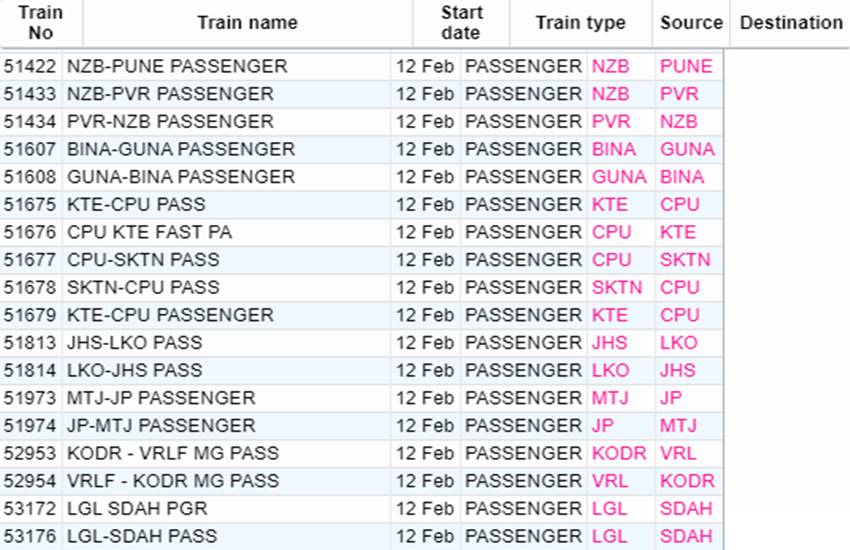Open KODR source link of train 52953
This screenshot has width=850, height=550.
point(619,453)
